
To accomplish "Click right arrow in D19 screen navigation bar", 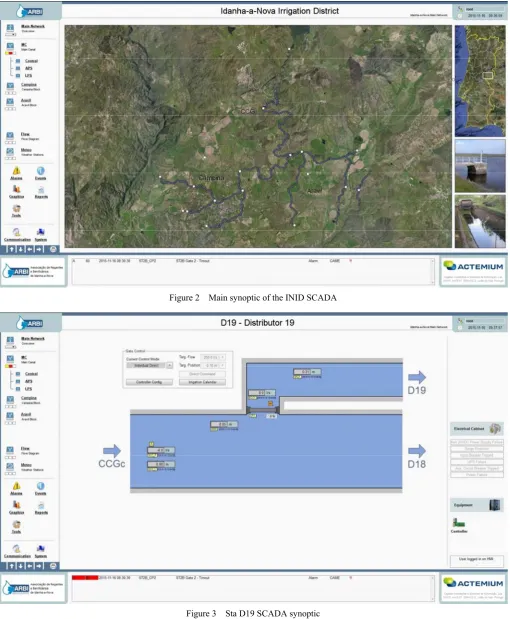I will (x=39, y=566).
